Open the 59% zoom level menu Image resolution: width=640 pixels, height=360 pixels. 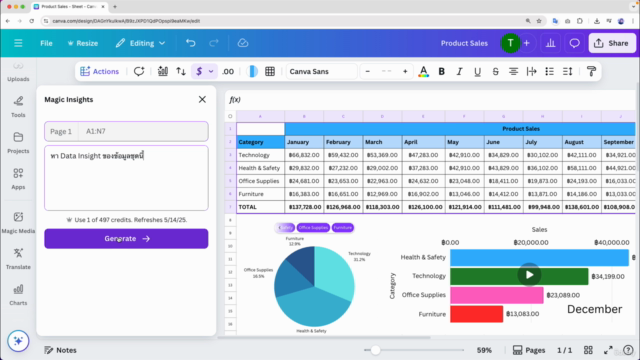tap(484, 350)
